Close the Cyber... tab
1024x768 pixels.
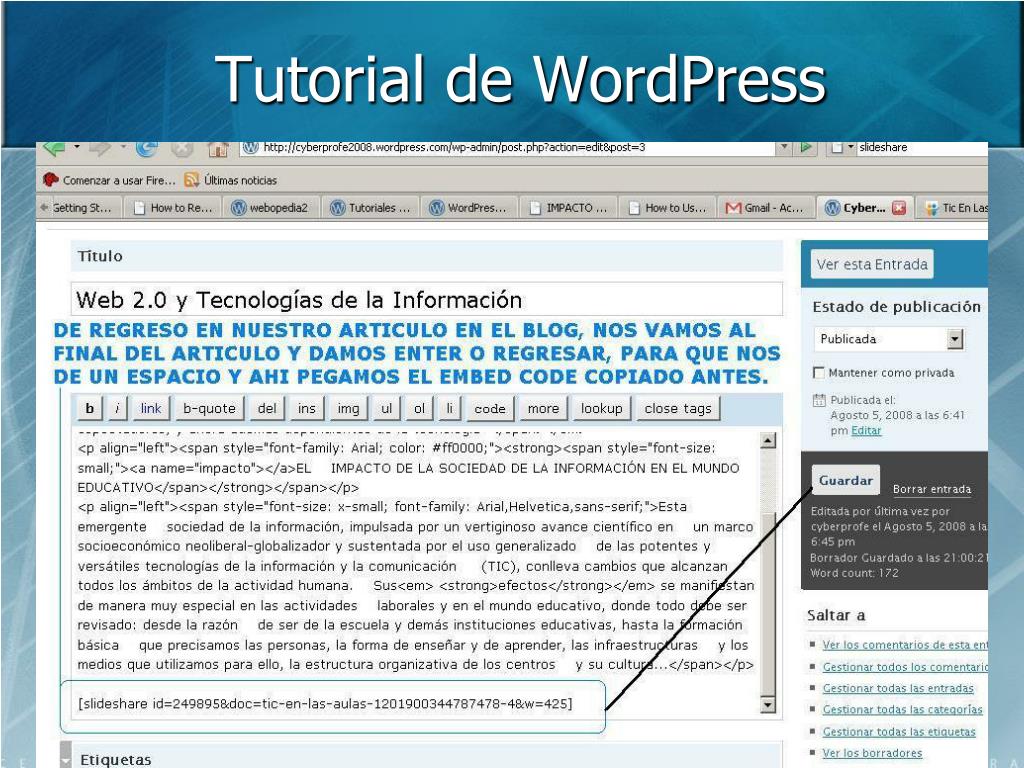(899, 208)
